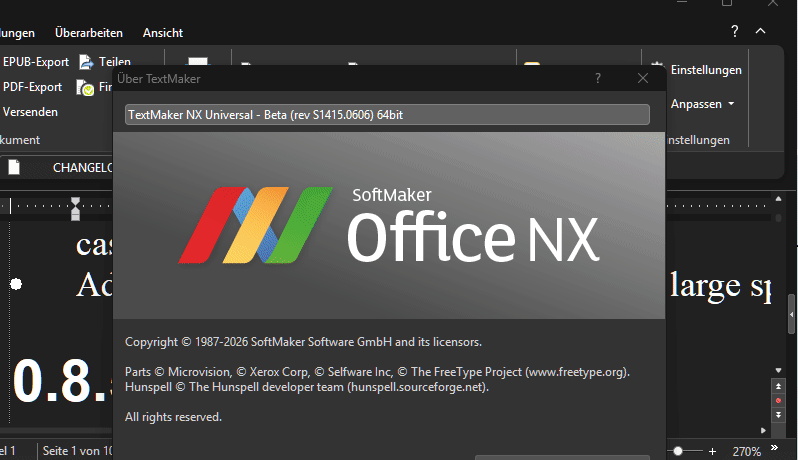Click the help icon in Über TextMaker dialog
The width and height of the screenshot is (798, 460).
click(x=598, y=78)
